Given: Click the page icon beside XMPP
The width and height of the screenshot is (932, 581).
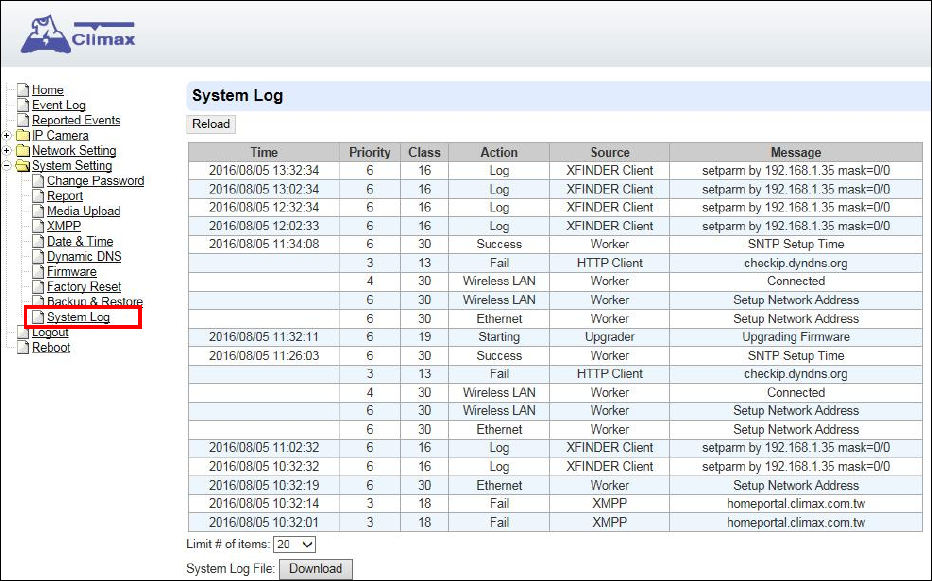Looking at the screenshot, I should [x=38, y=226].
